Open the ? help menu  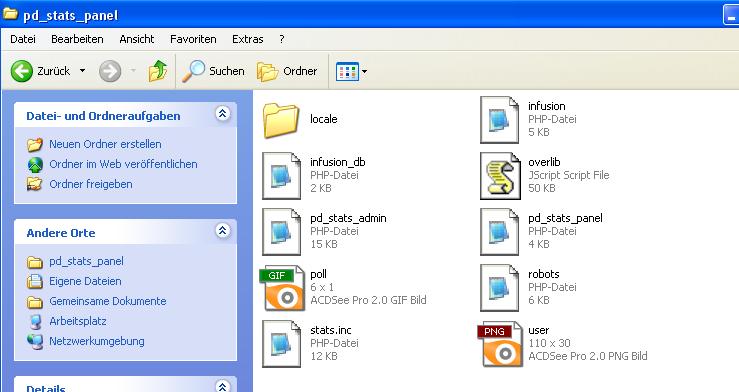(282, 39)
